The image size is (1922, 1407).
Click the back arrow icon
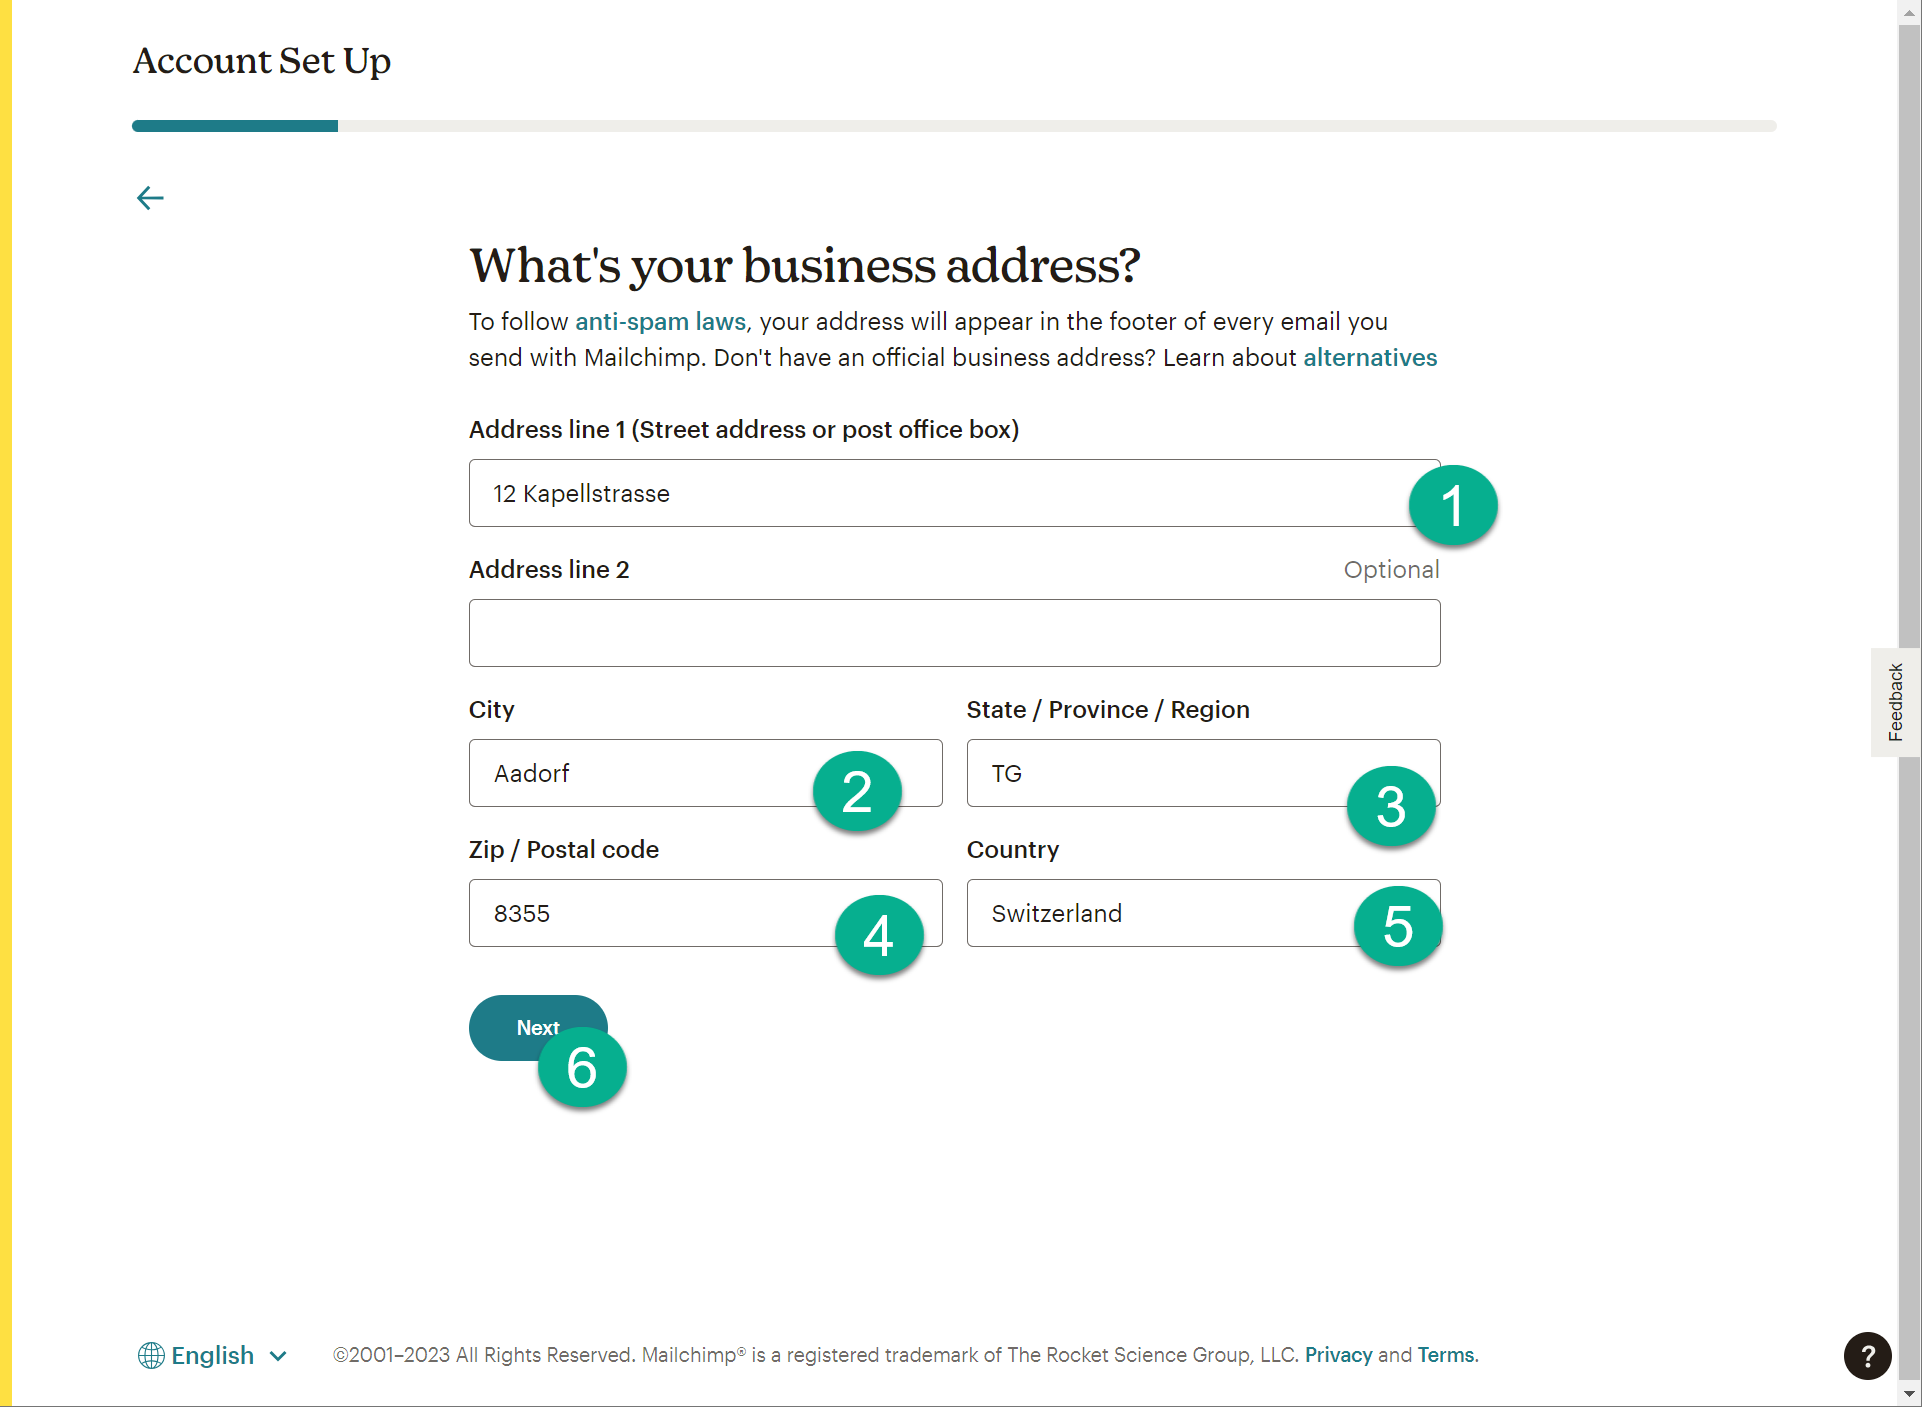tap(150, 198)
